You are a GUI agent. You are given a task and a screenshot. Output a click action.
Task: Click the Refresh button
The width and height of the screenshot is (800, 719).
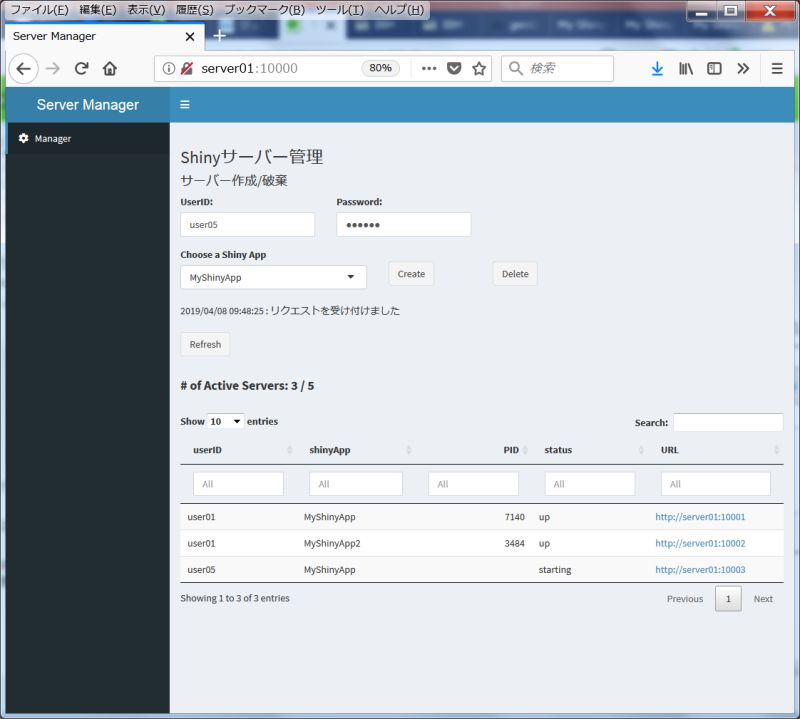coord(205,344)
